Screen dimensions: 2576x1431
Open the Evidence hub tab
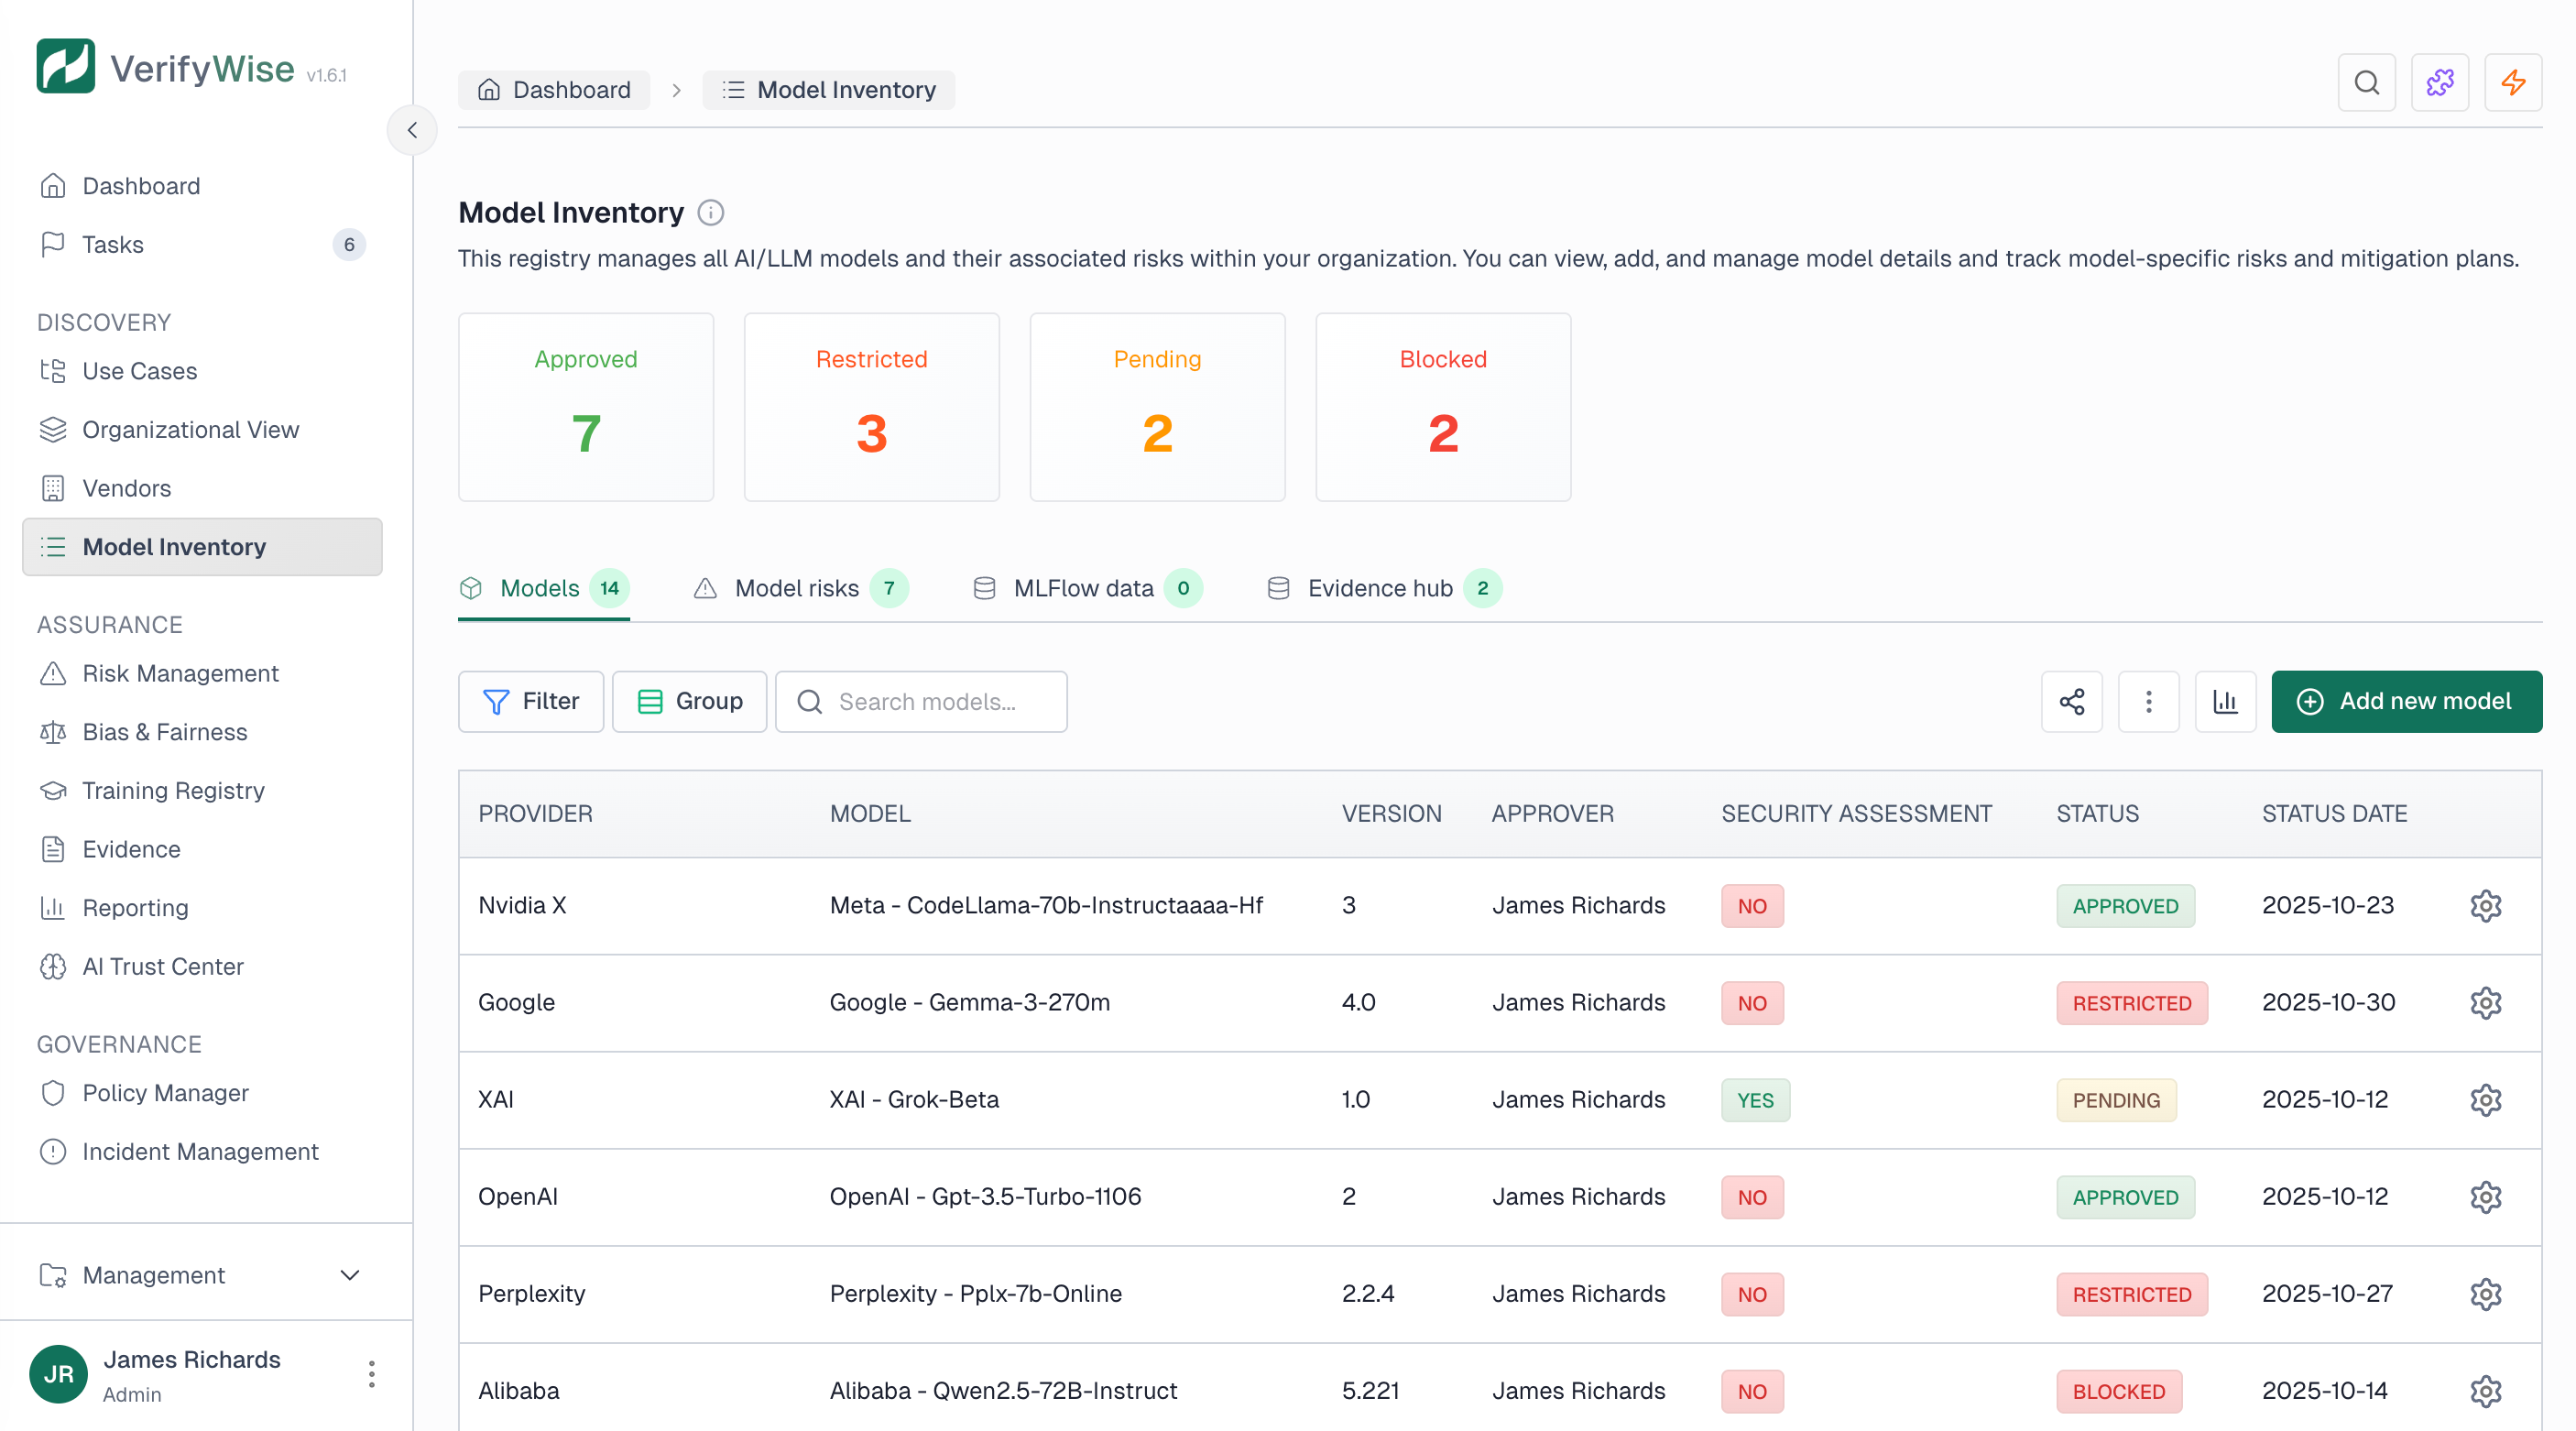[x=1379, y=588]
